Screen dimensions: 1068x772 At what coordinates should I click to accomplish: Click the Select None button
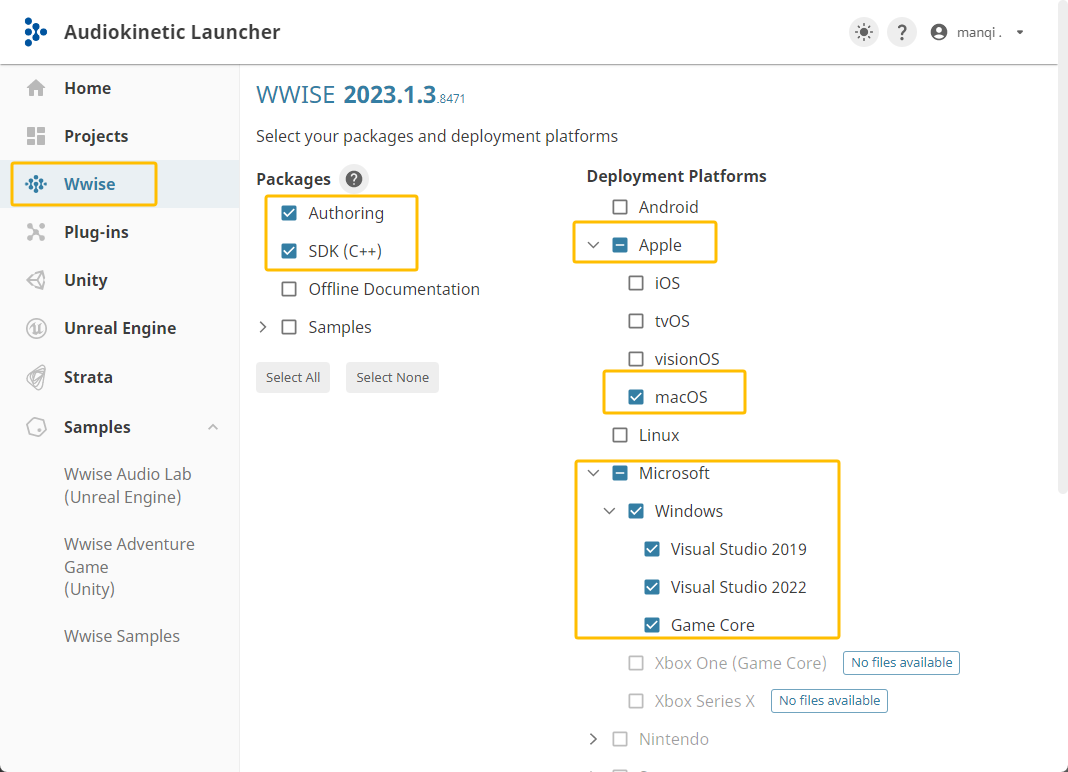[x=392, y=377]
